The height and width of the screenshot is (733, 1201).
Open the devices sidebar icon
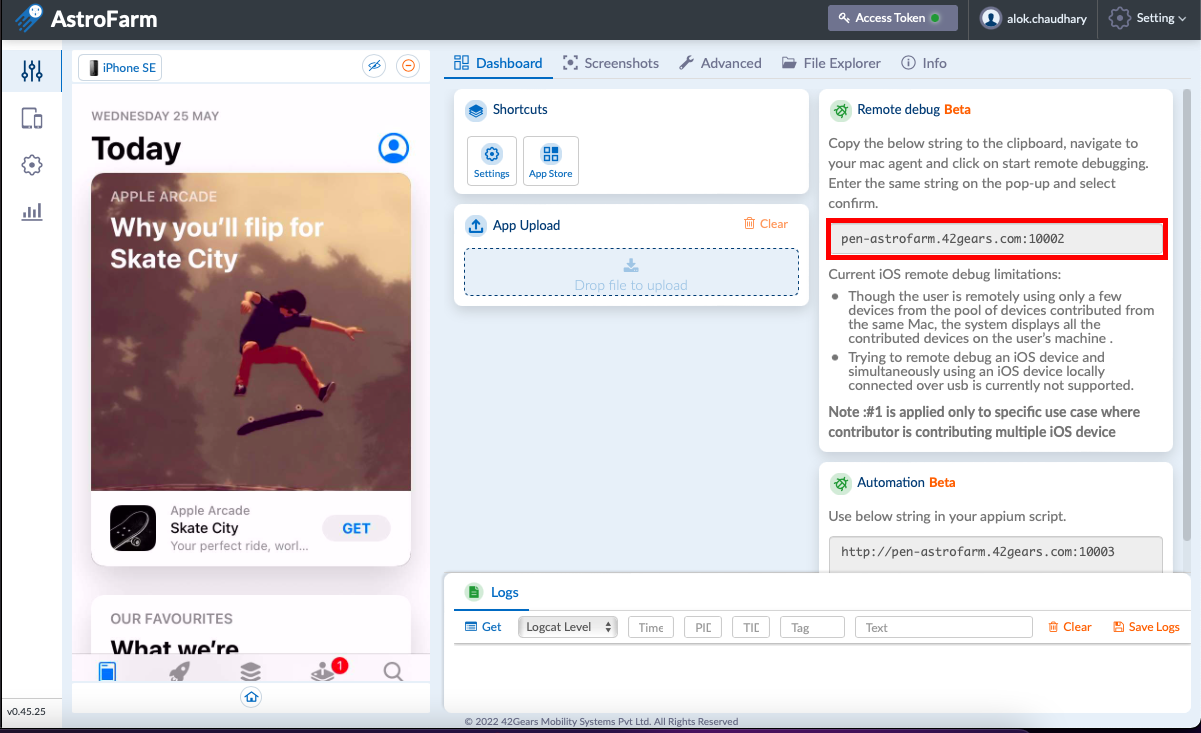pyautogui.click(x=32, y=118)
